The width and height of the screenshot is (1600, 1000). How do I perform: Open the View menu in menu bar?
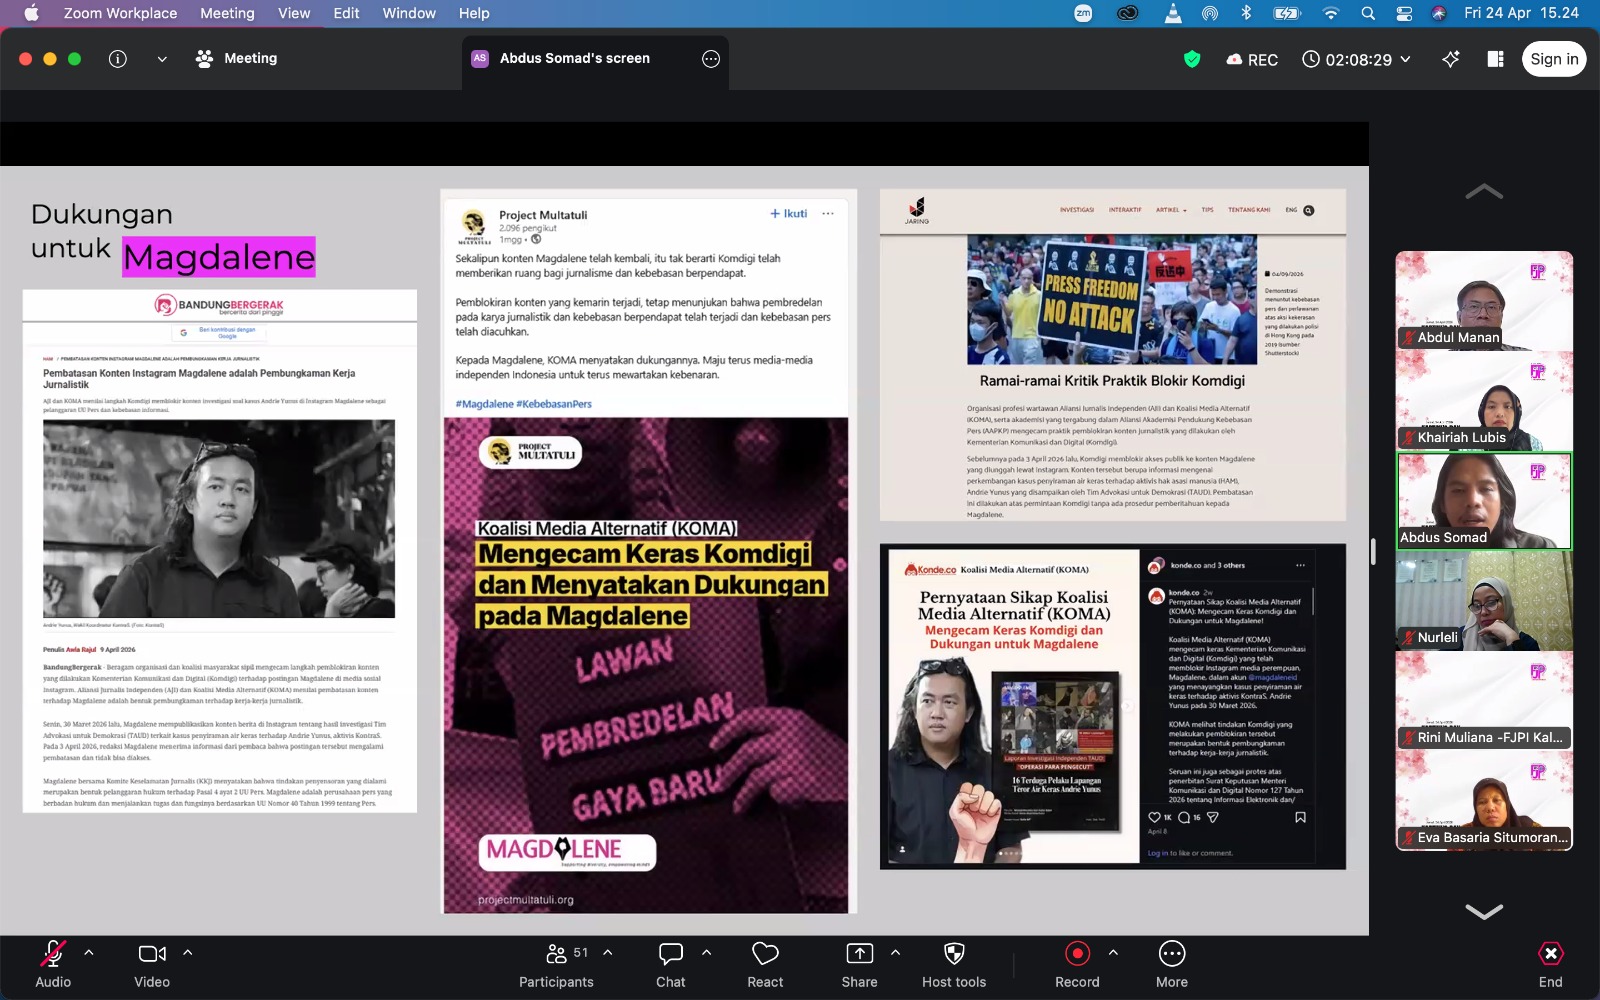click(294, 13)
